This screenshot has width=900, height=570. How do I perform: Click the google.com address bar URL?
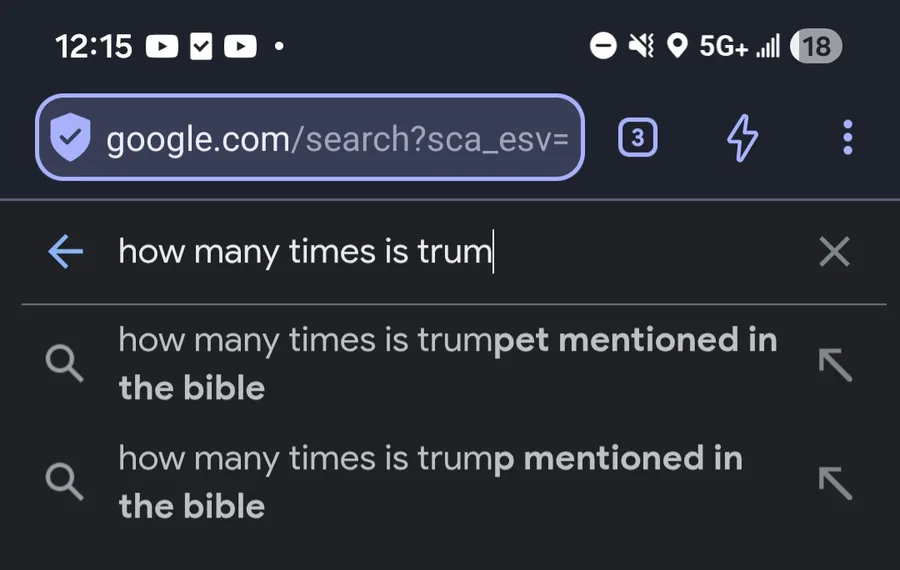coord(337,139)
